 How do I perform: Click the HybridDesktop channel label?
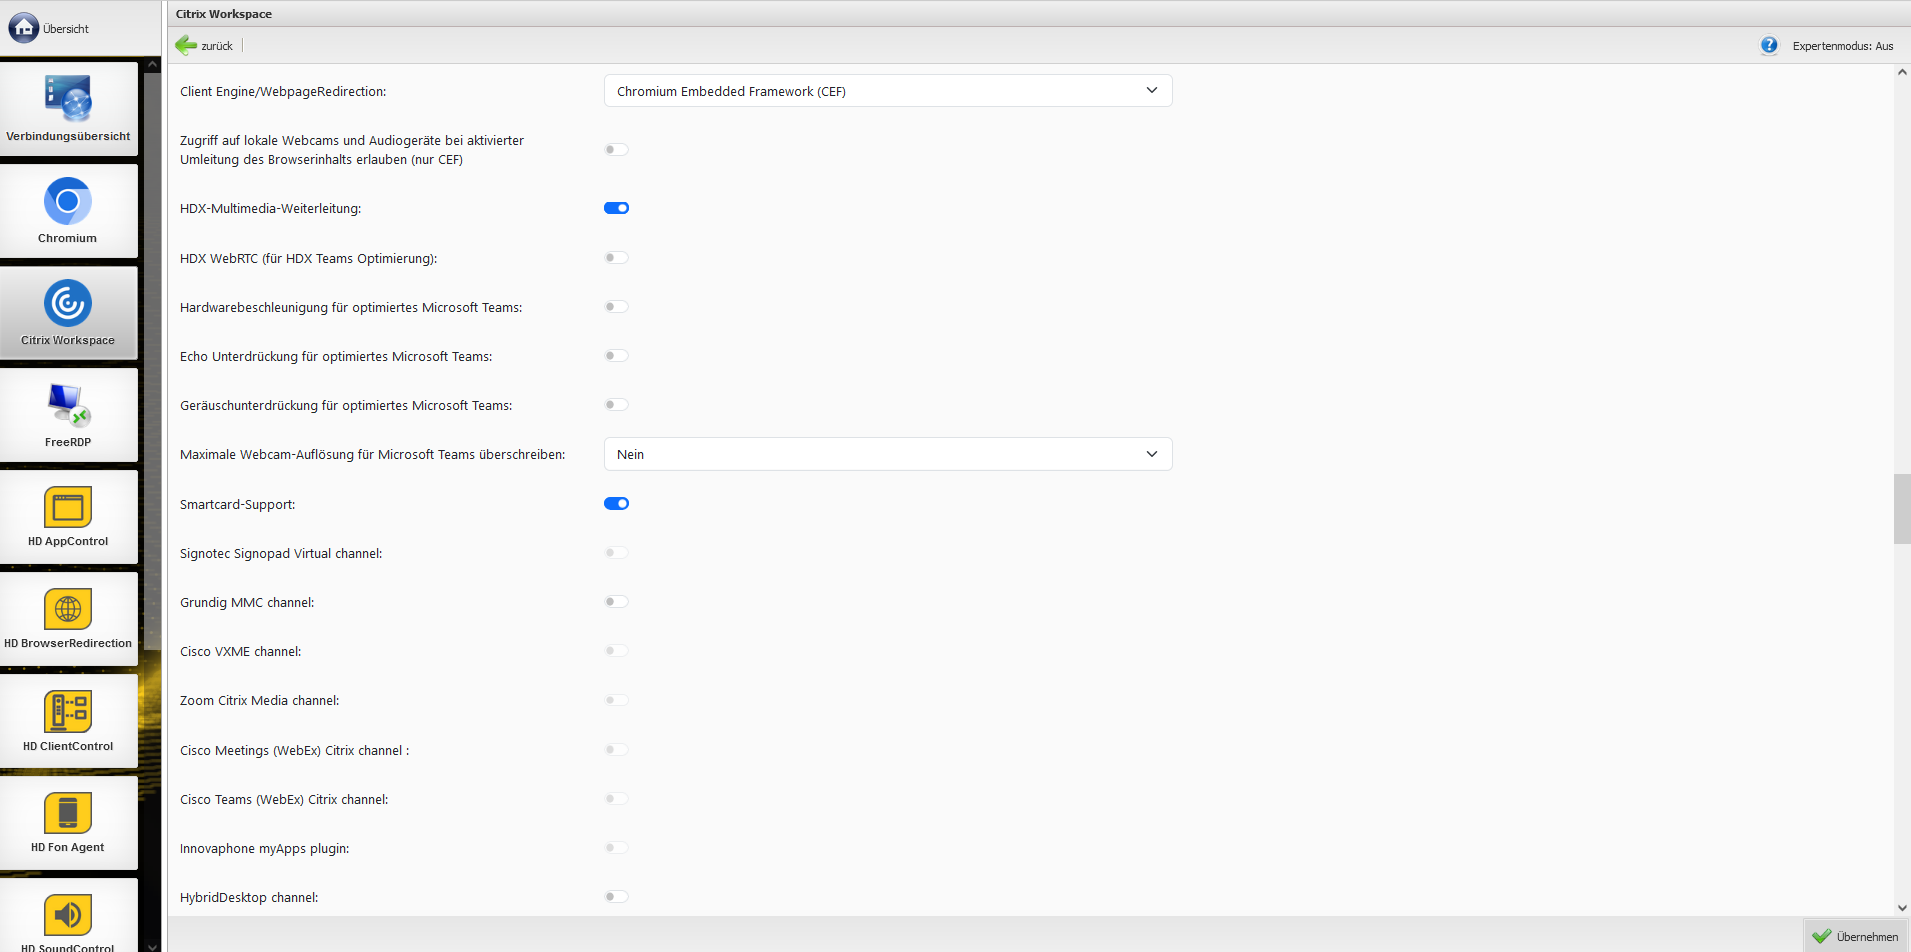pyautogui.click(x=249, y=898)
